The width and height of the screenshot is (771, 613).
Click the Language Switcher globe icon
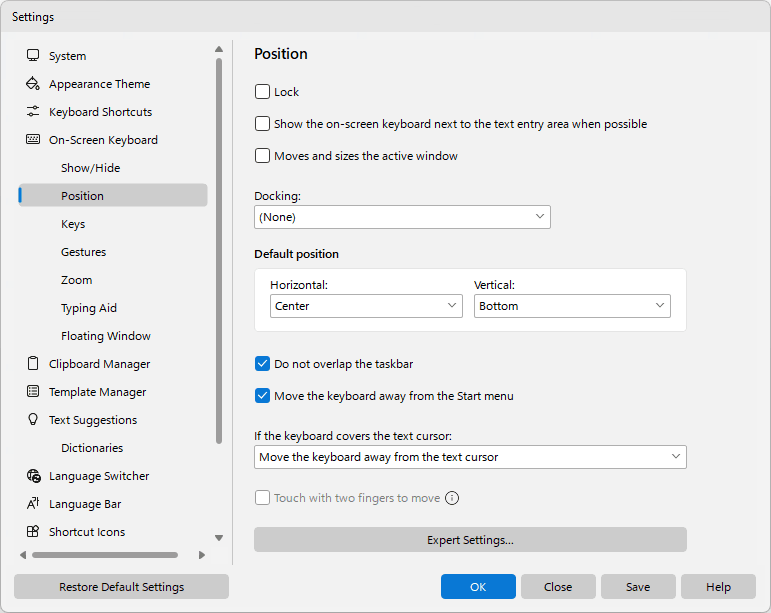pos(33,476)
